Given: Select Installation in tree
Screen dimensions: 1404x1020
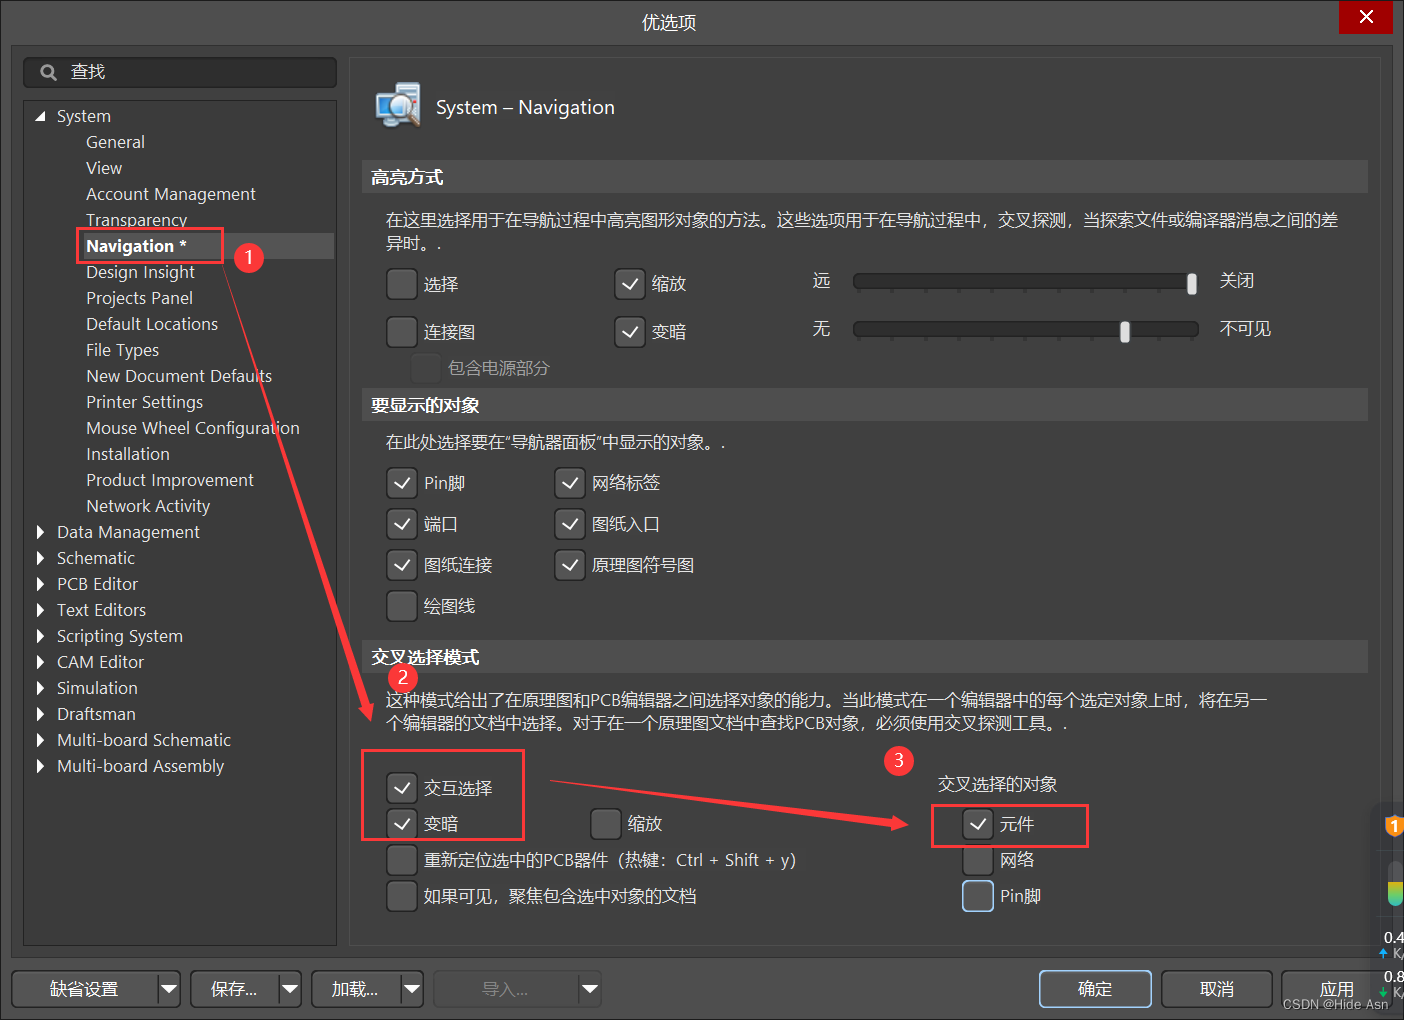Looking at the screenshot, I should [128, 454].
